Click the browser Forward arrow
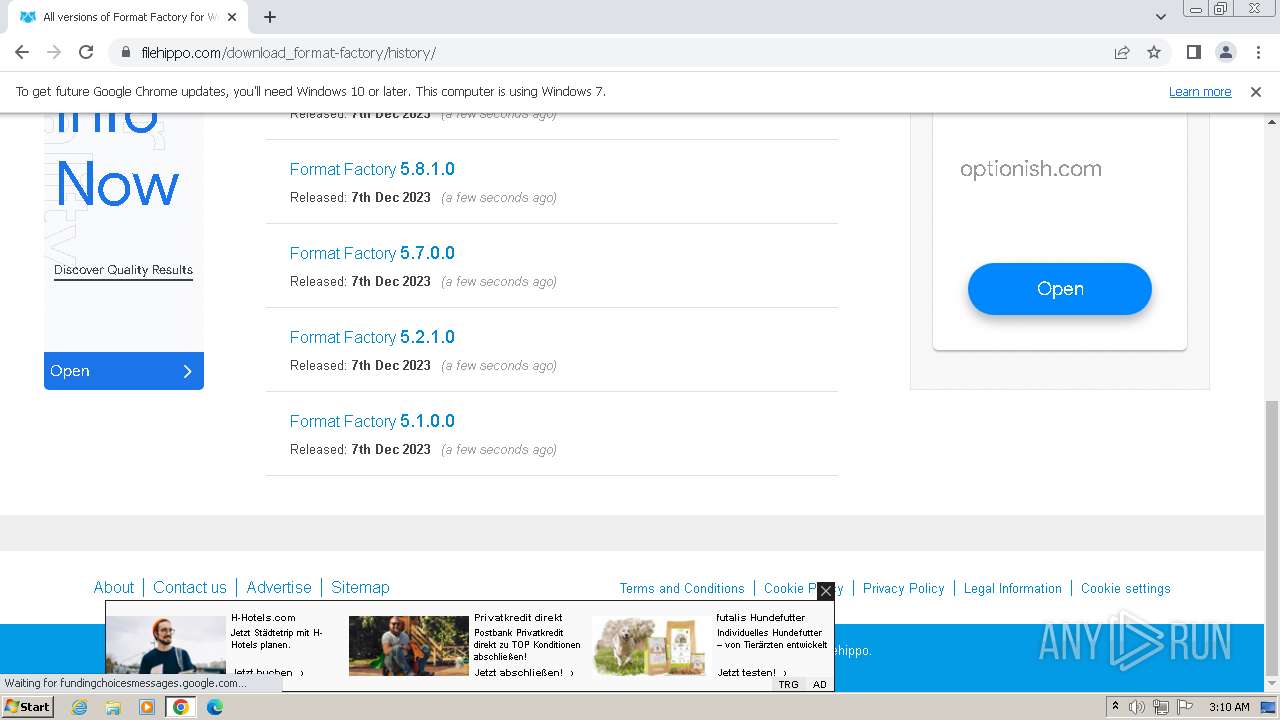This screenshot has width=1280, height=720. [x=54, y=53]
